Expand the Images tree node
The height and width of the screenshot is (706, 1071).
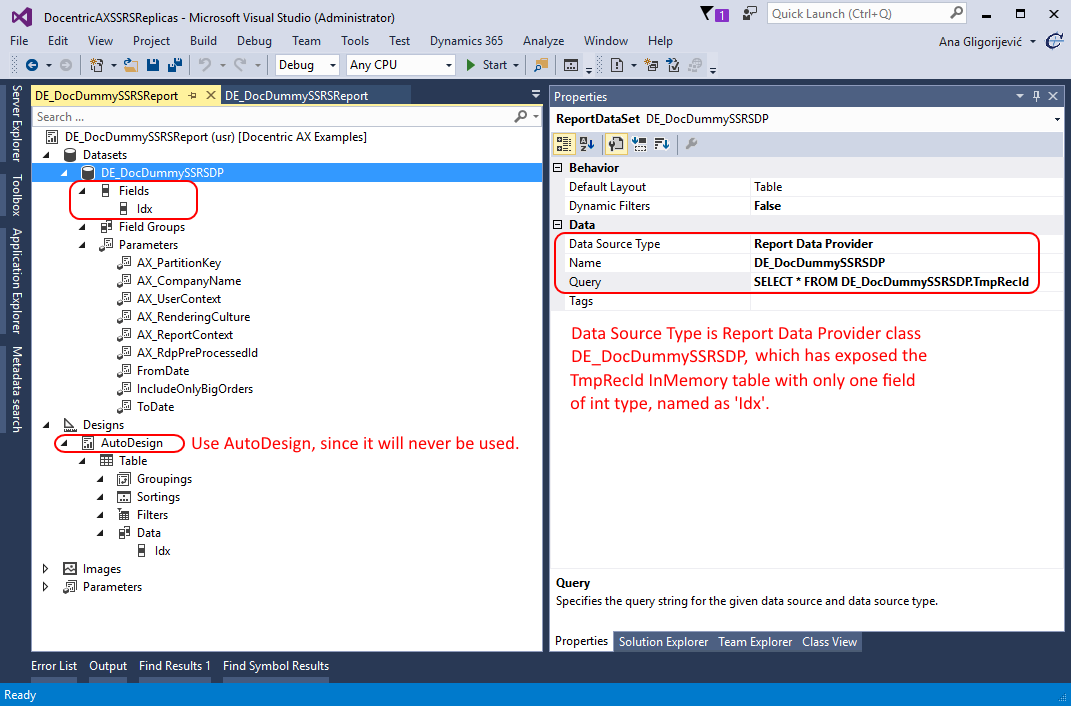coord(46,569)
